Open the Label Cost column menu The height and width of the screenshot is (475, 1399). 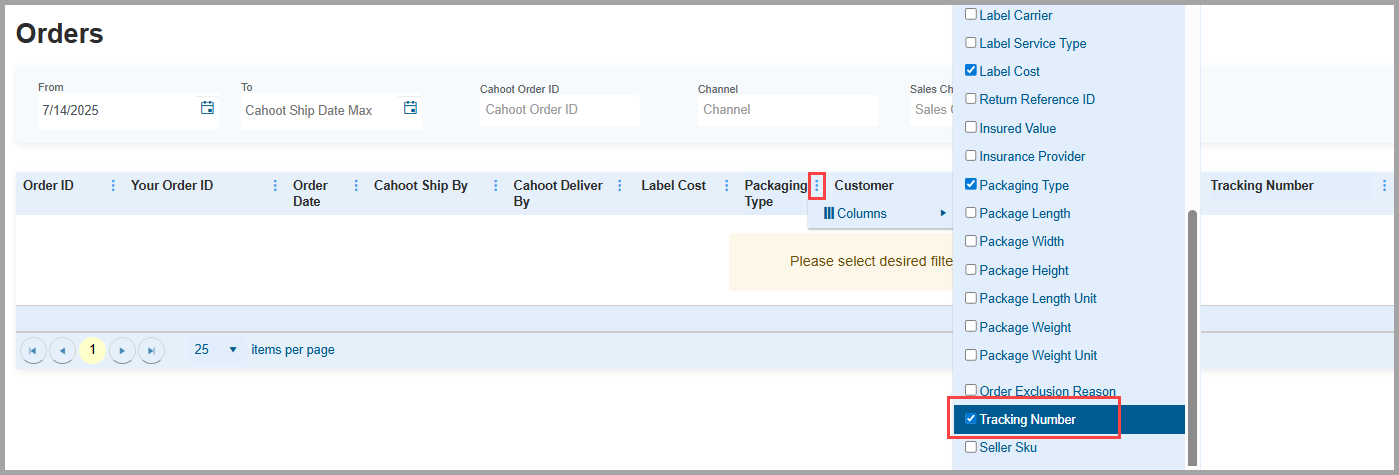pos(726,186)
